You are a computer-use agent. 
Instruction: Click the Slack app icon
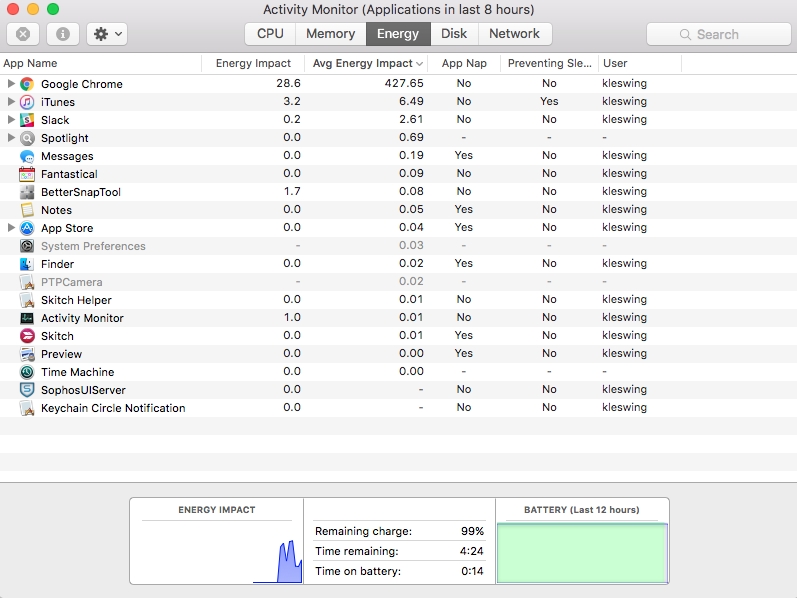click(27, 120)
